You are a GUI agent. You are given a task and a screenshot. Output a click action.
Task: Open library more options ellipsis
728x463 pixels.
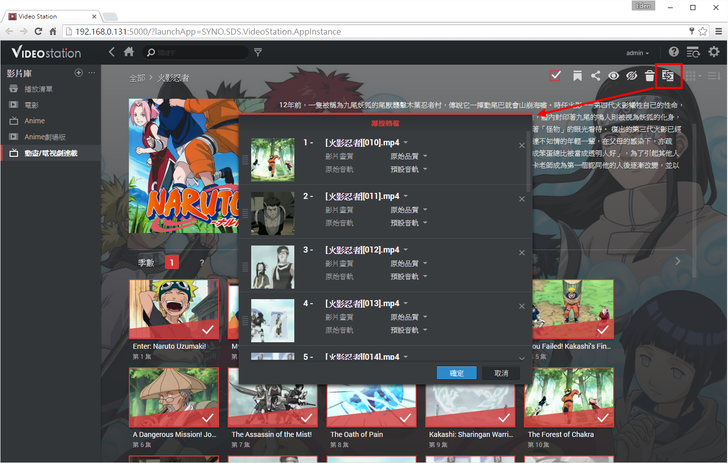pyautogui.click(x=92, y=72)
